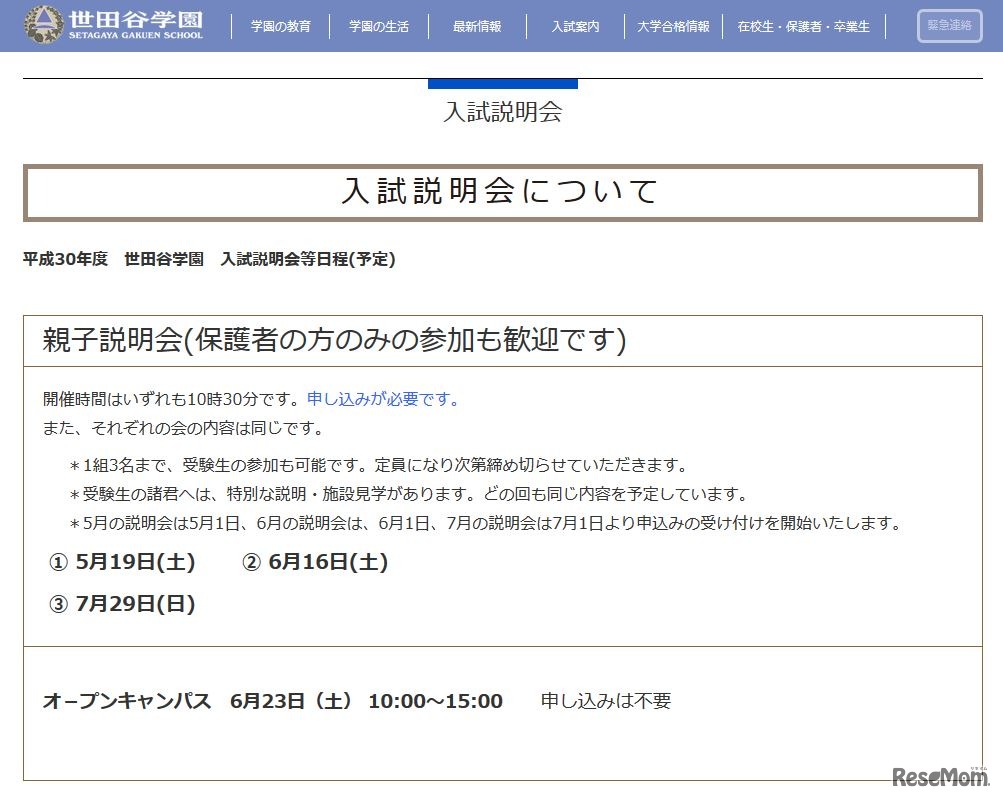Image resolution: width=1003 pixels, height=800 pixels.
Task: Open the 大学合格情報 navigation menu
Action: tap(672, 27)
